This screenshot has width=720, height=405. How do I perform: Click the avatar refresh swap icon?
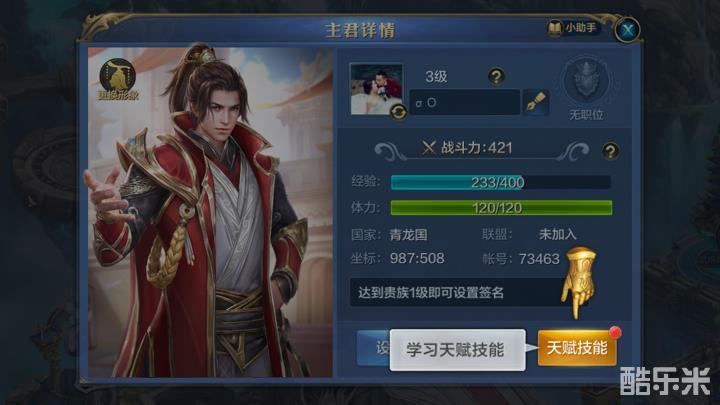pyautogui.click(x=399, y=112)
